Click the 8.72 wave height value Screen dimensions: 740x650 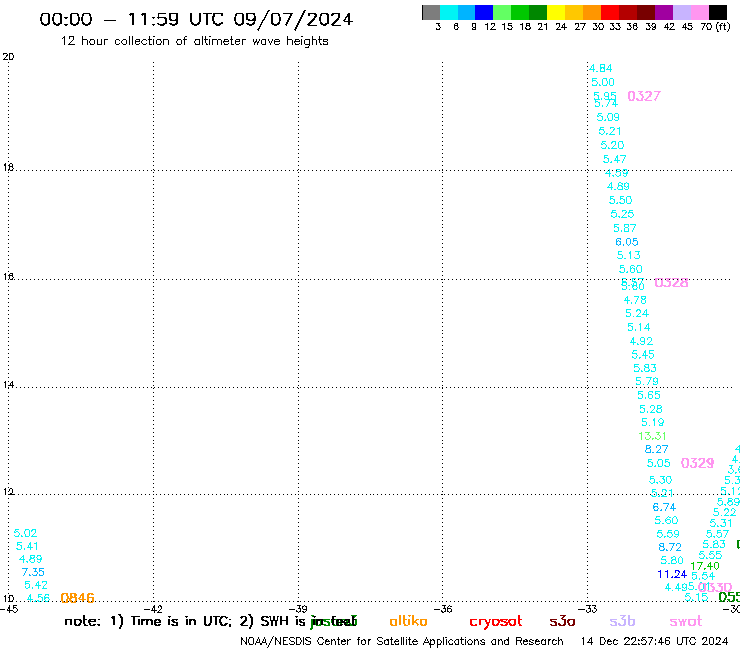(x=670, y=547)
